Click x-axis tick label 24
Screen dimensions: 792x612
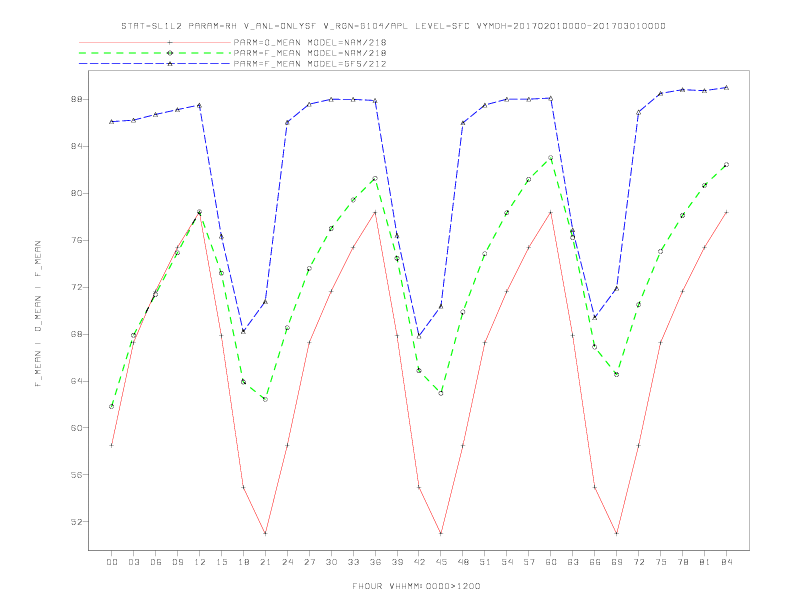[x=287, y=562]
